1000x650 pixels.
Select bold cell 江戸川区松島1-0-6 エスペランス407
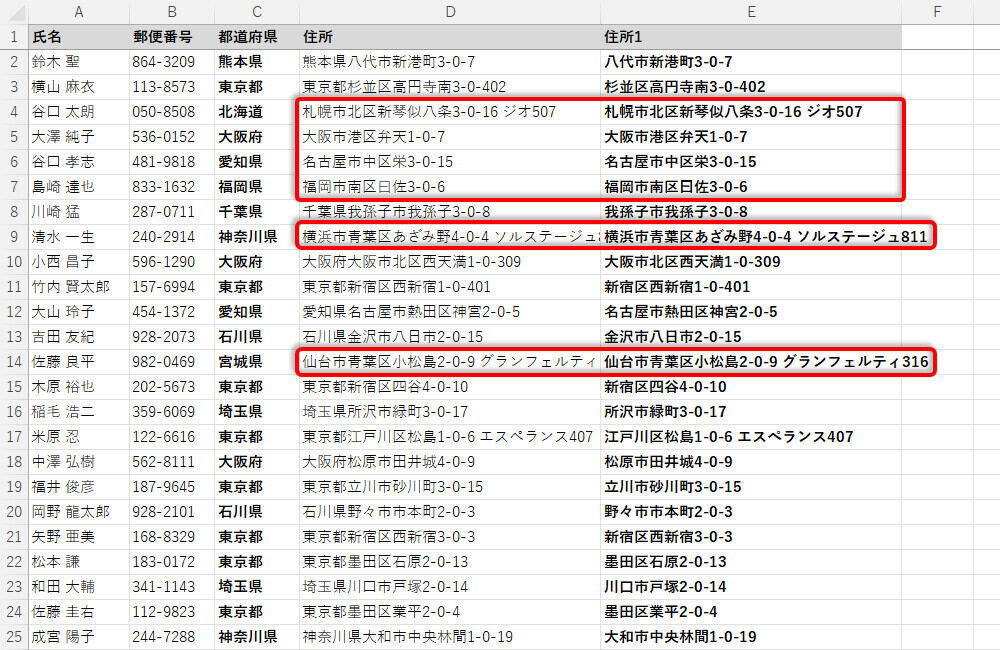tap(751, 437)
